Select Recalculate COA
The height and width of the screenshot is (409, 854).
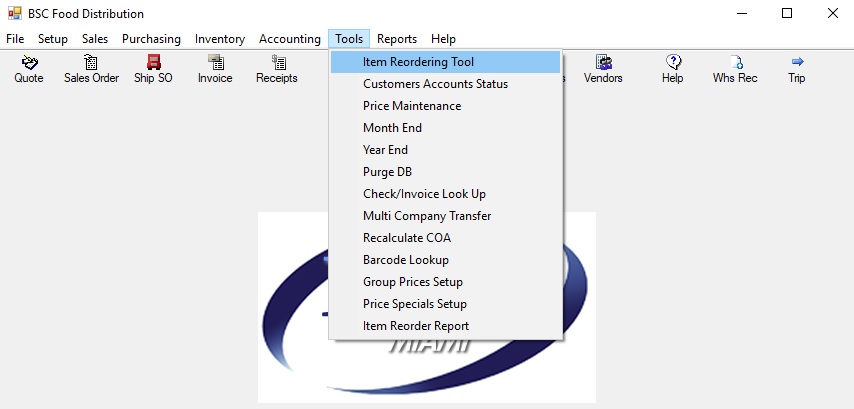coord(446,238)
